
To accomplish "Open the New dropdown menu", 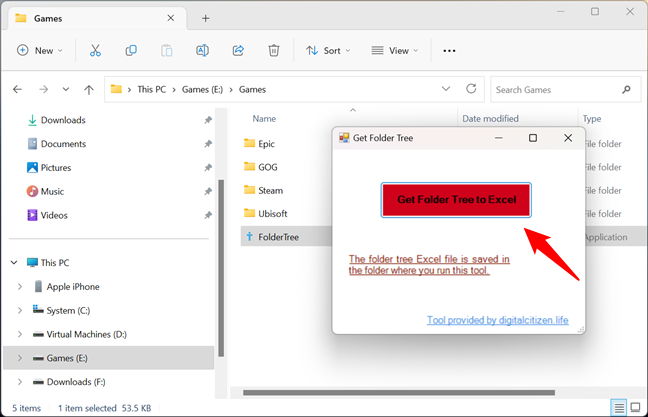I will pyautogui.click(x=40, y=50).
